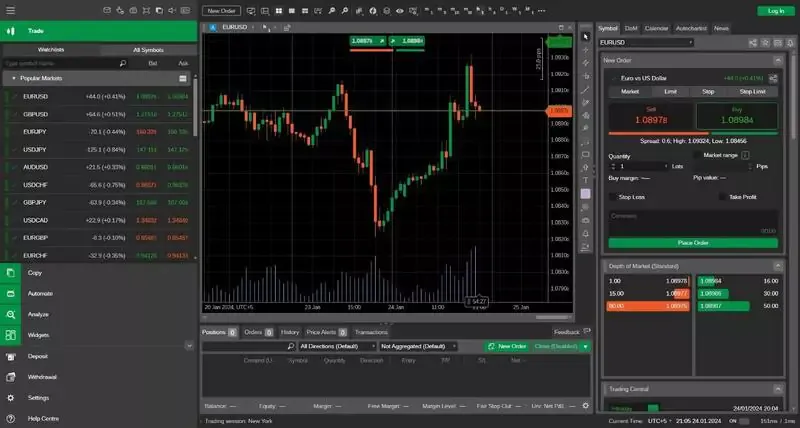
Task: Click the bell alert icon beside the EURUSD symbol selector
Action: (790, 43)
